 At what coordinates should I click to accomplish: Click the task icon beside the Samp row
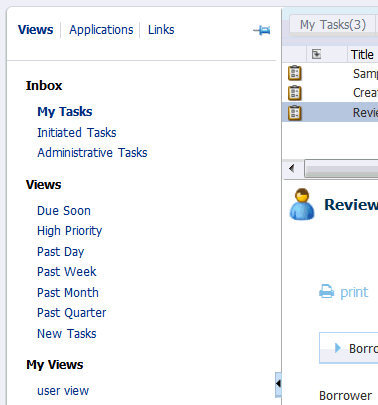tap(295, 73)
